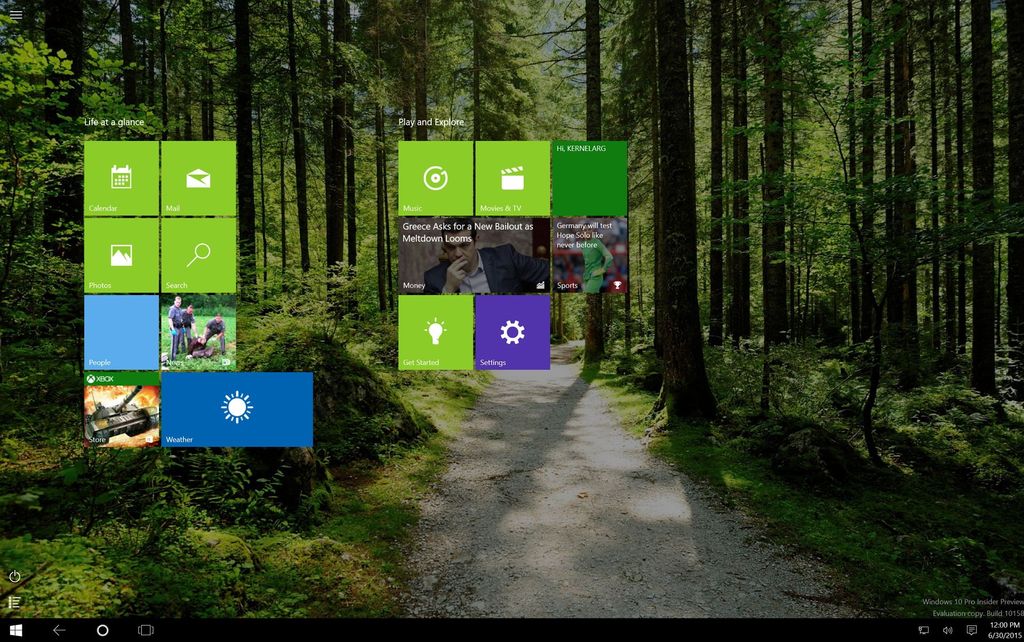Open the hamburger menu at top left
This screenshot has height=642, width=1024.
pyautogui.click(x=14, y=15)
